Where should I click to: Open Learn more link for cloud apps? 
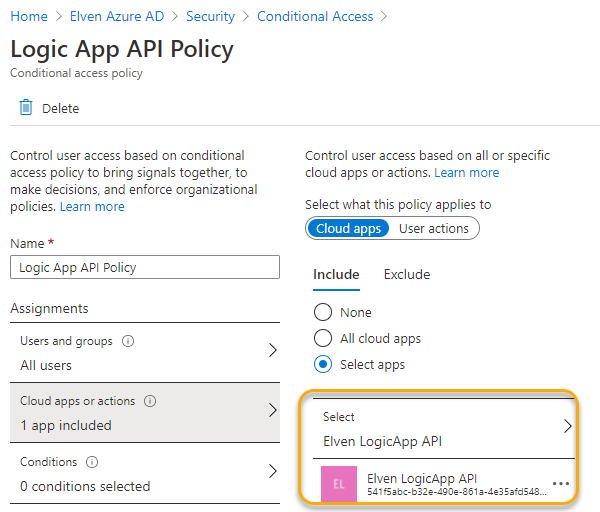(x=466, y=173)
